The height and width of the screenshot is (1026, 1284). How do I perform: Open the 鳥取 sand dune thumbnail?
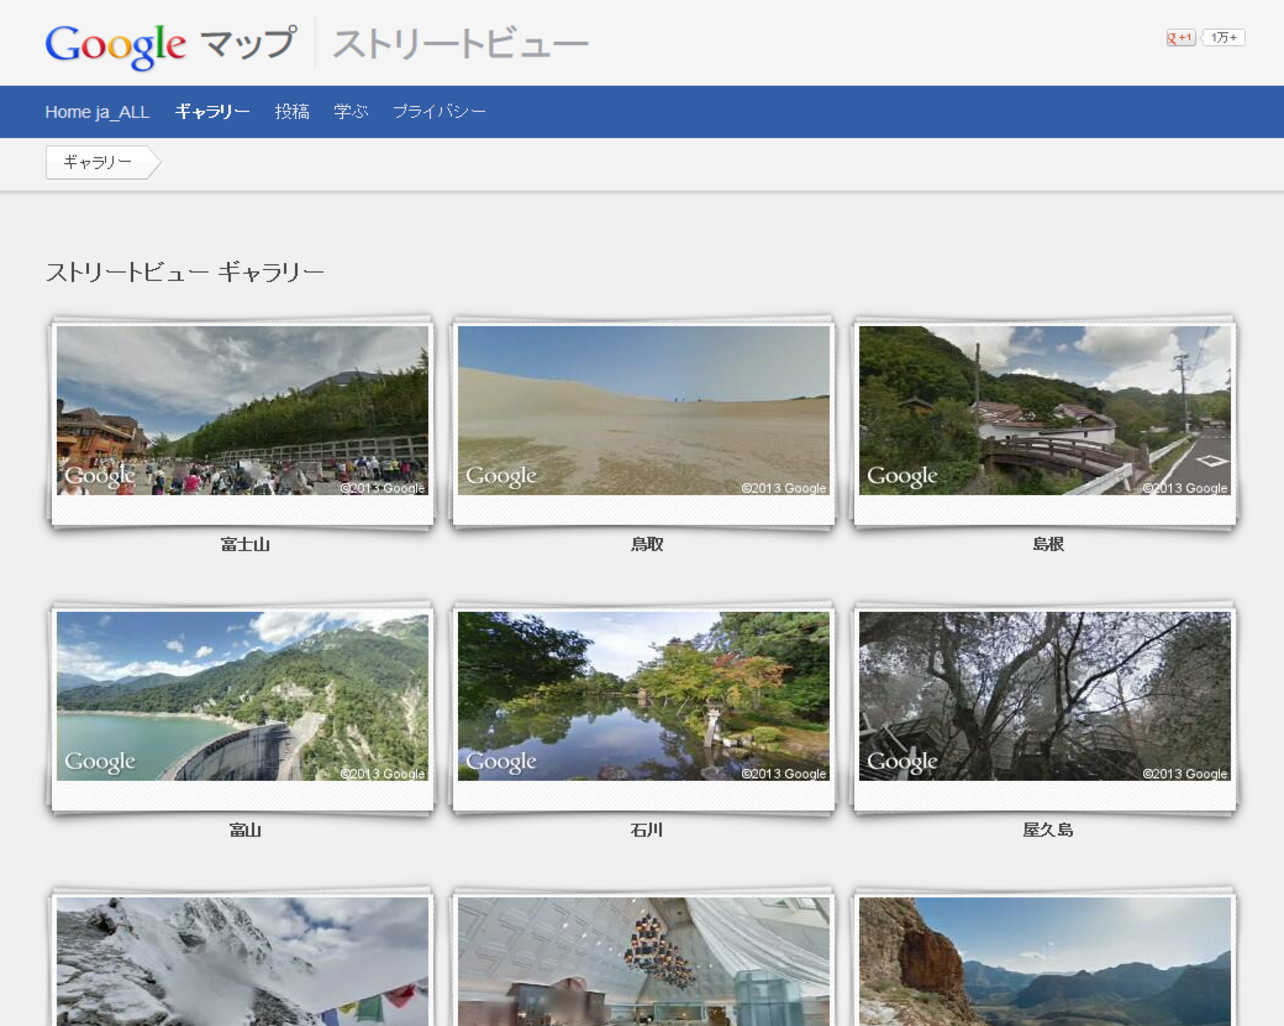[x=643, y=410]
